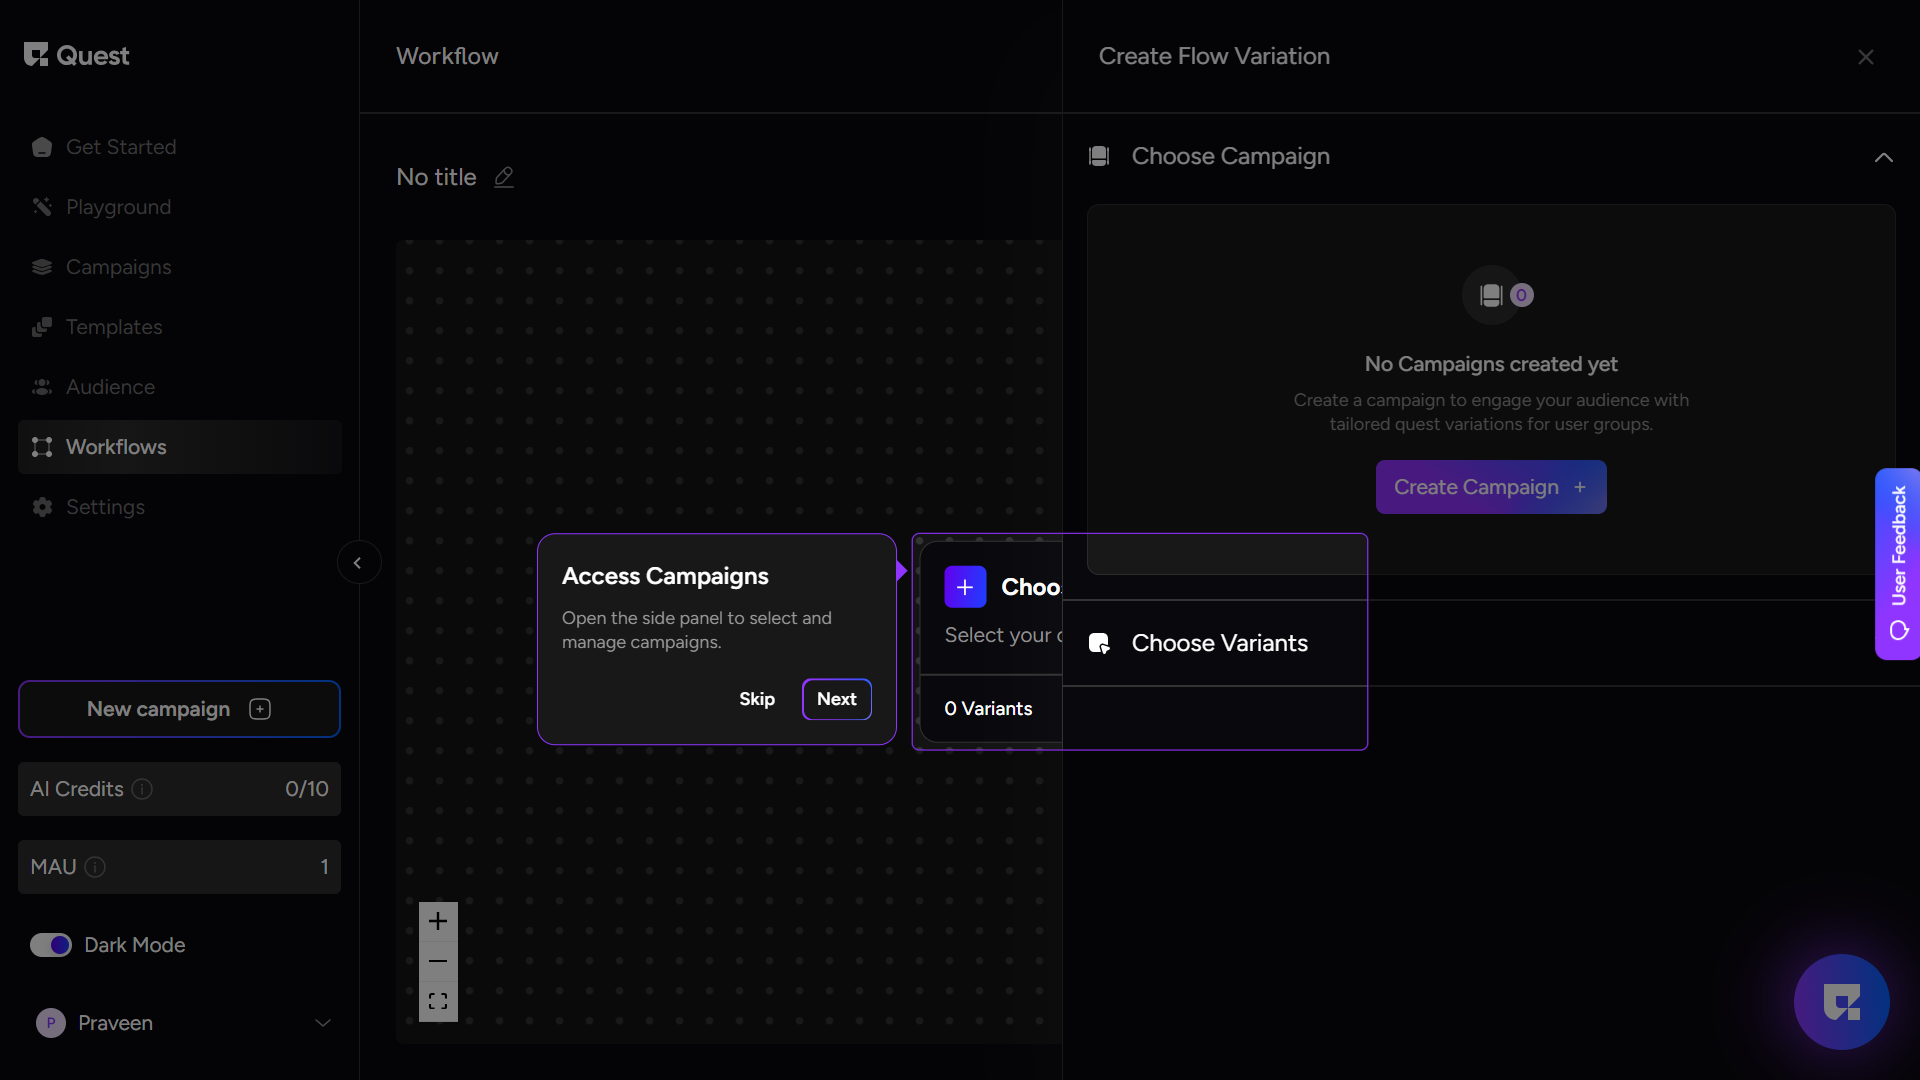
Task: Collapse the left sidebar with the arrow
Action: coord(358,563)
